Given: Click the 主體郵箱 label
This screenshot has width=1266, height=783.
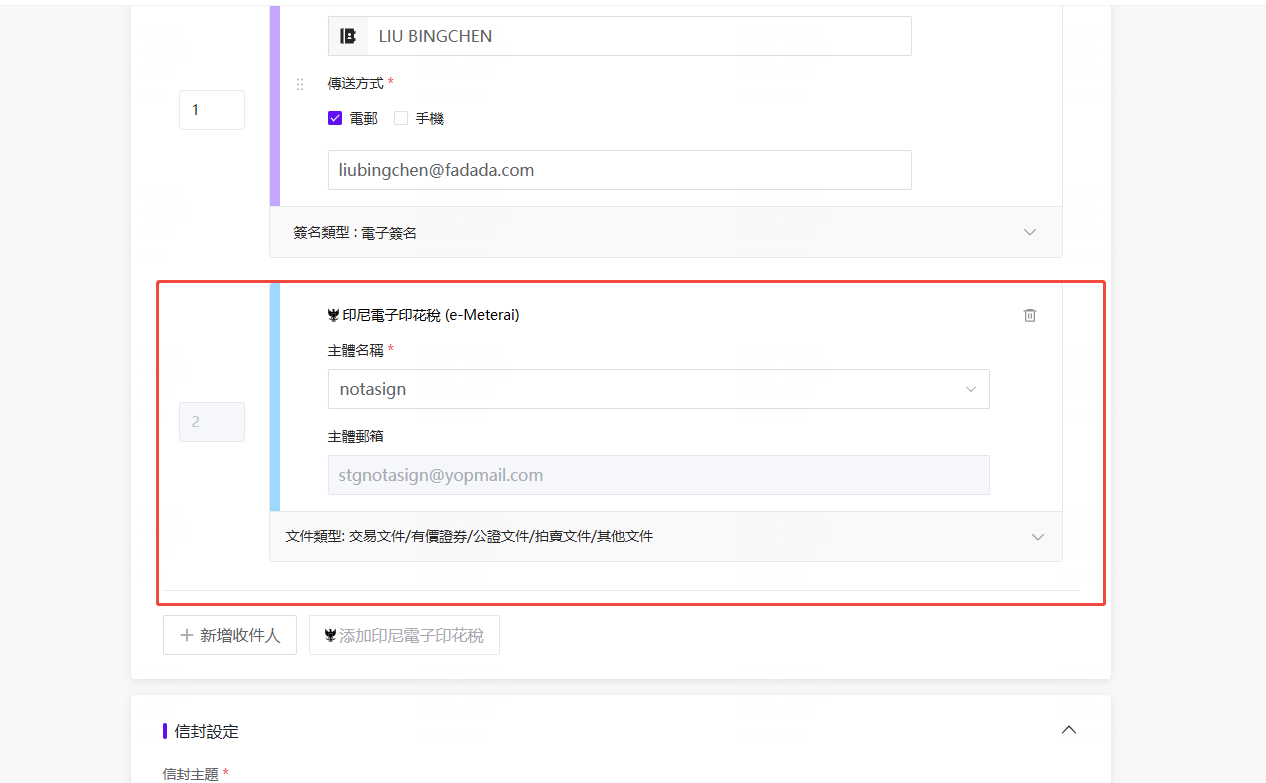Looking at the screenshot, I should coord(356,437).
